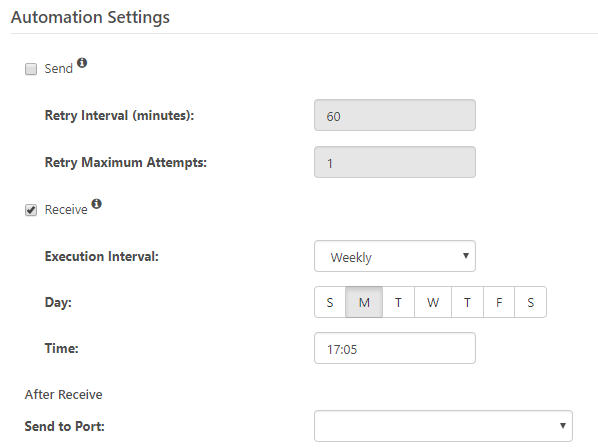This screenshot has width=598, height=448.
Task: Click the info icon next to Send
Action: 82,63
